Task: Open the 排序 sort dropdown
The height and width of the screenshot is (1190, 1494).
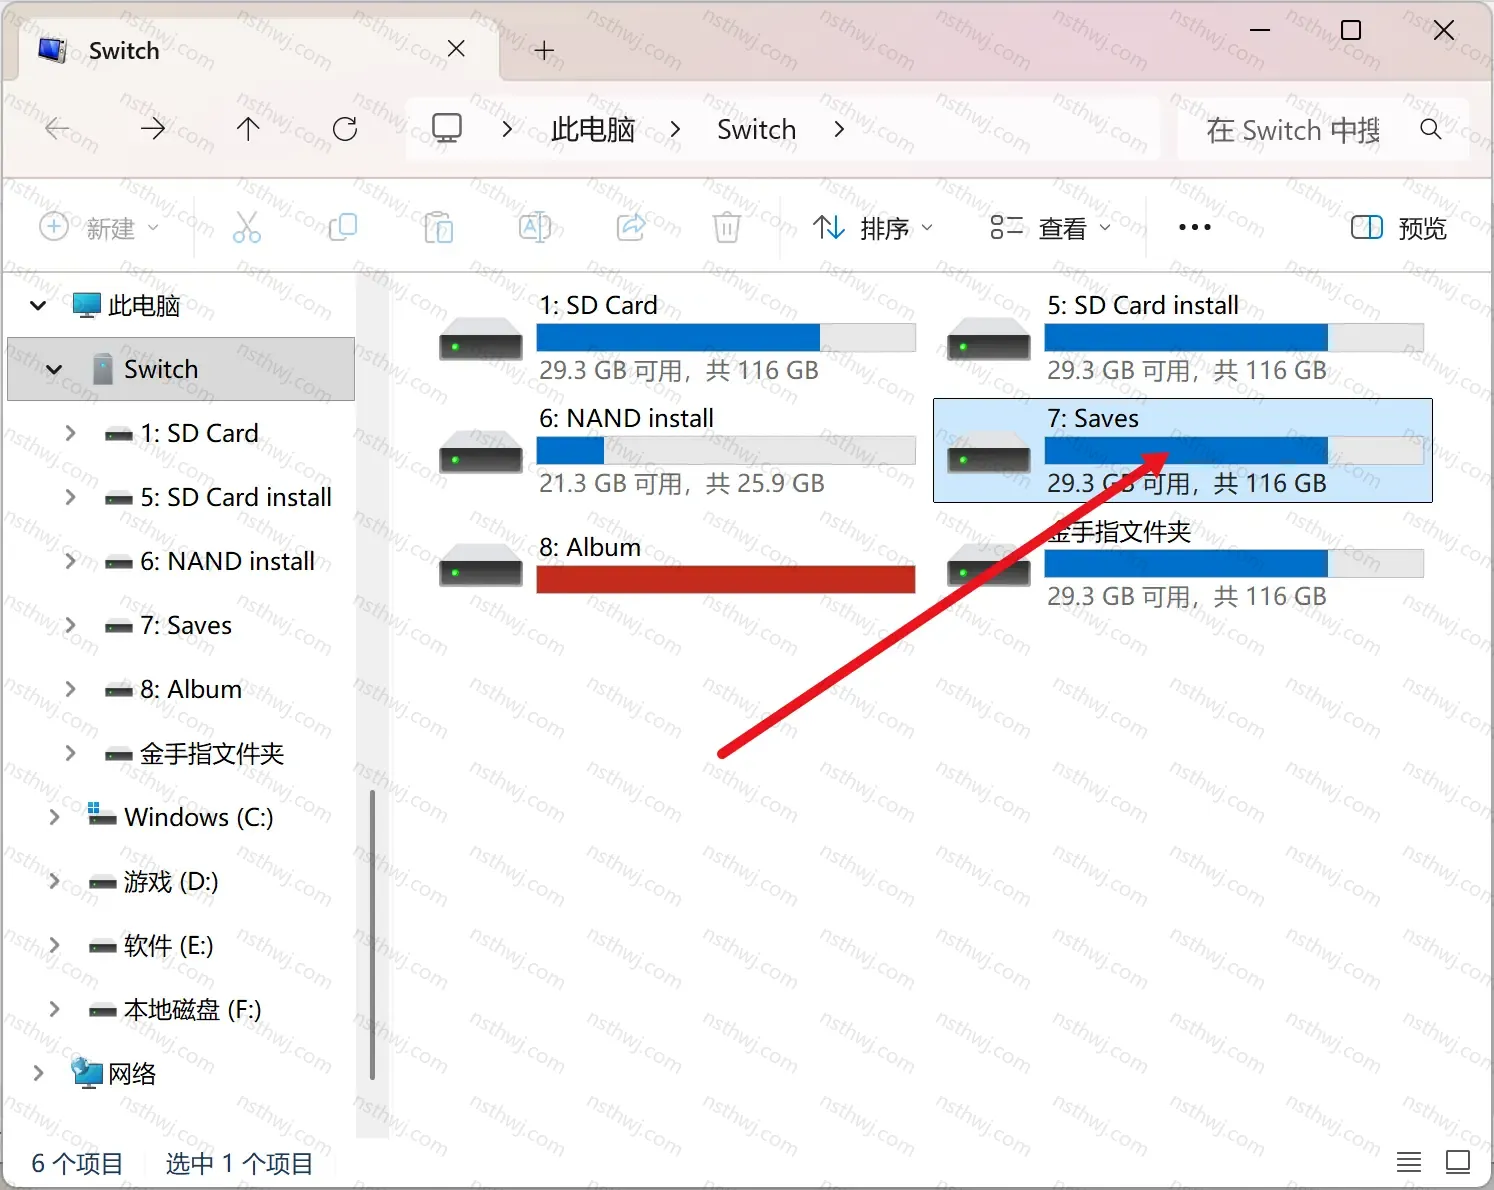Action: point(872,228)
